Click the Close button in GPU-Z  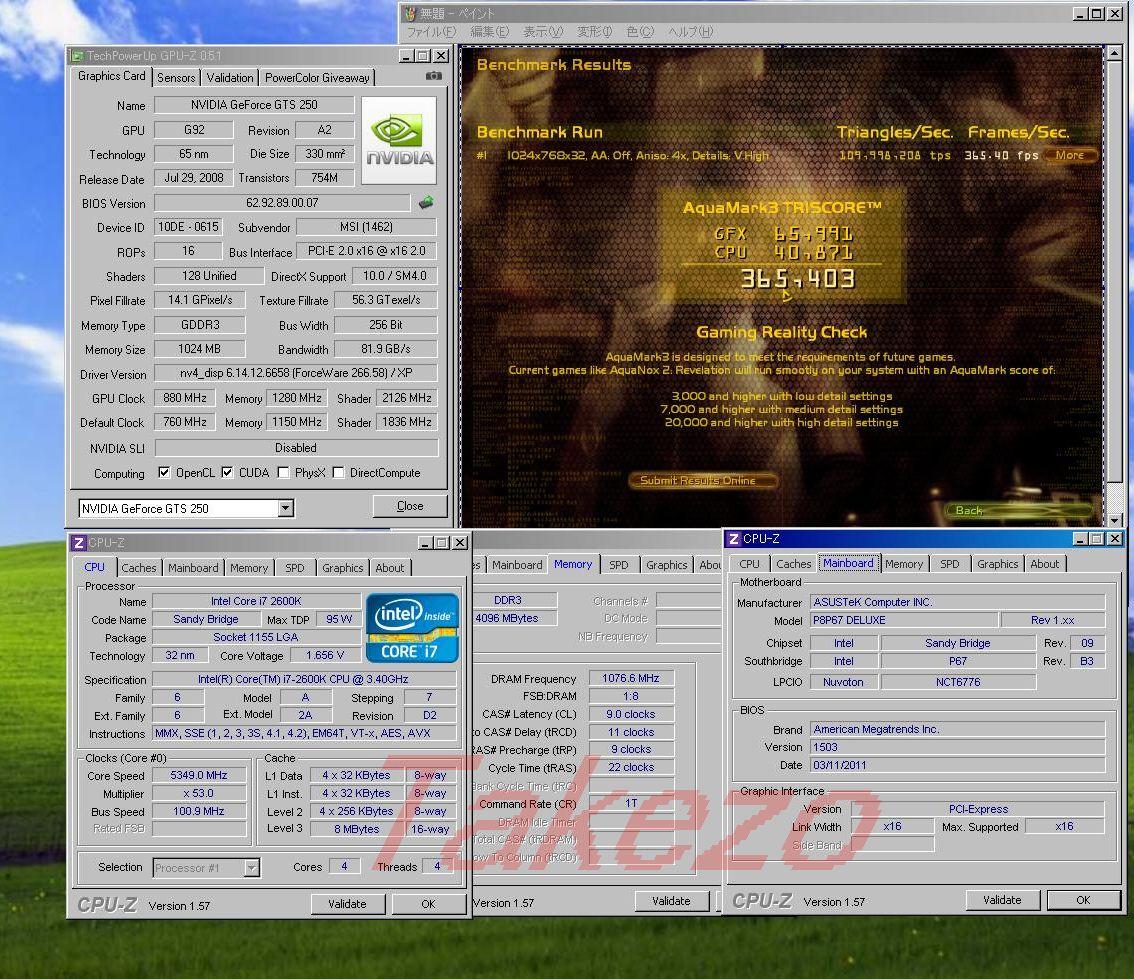point(410,506)
